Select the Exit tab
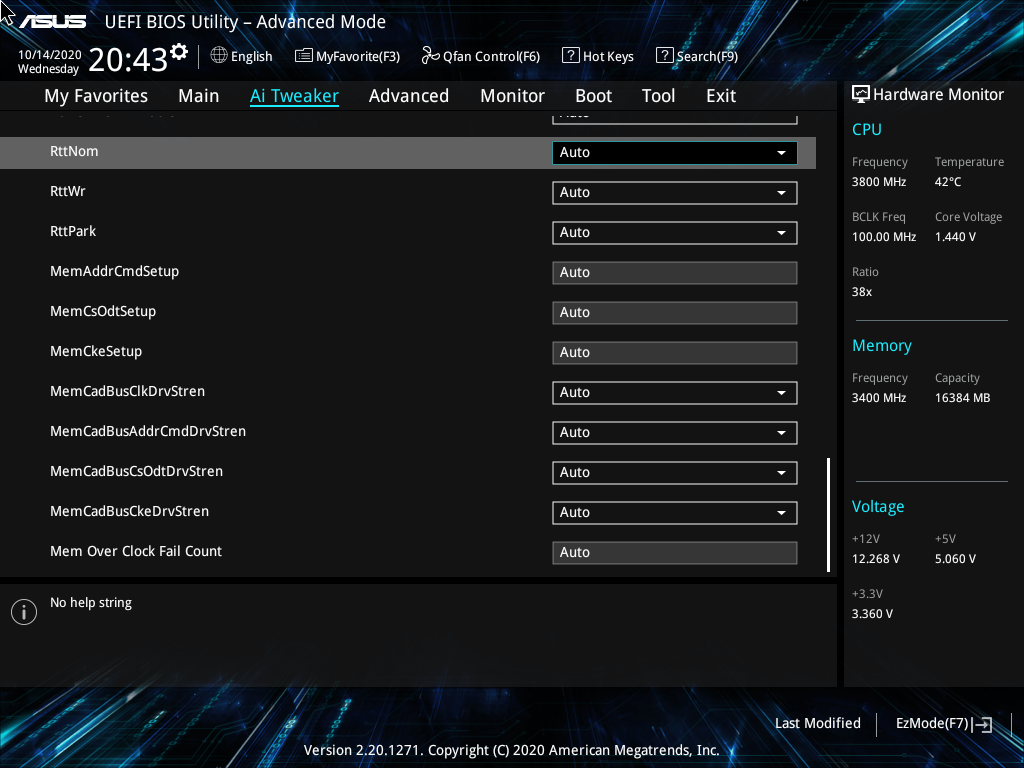This screenshot has height=768, width=1024. click(721, 96)
